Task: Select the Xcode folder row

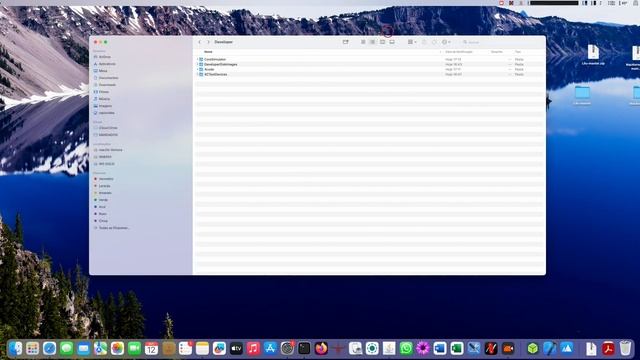Action: pos(369,69)
